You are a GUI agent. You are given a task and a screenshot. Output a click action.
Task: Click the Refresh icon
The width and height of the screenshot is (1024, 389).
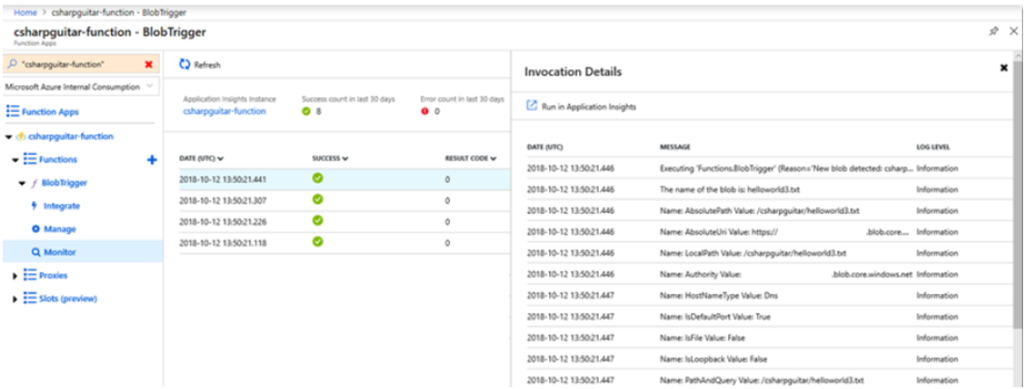[185, 65]
